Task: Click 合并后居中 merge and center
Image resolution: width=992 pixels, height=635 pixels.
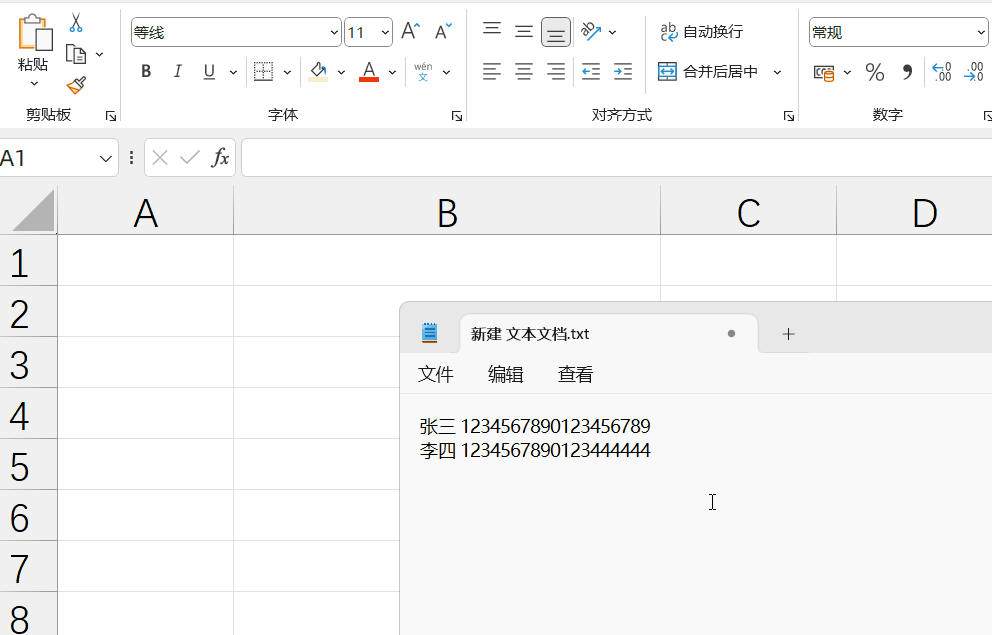Action: 707,71
